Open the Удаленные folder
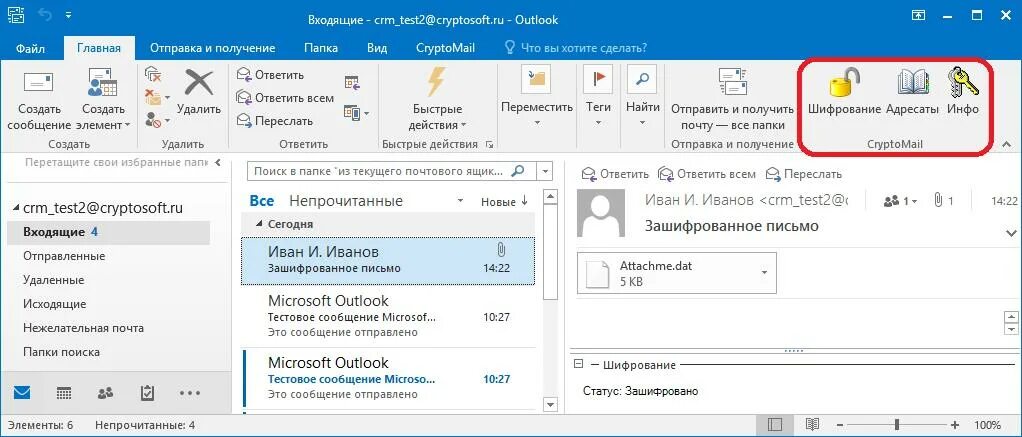Screen dimensions: 1022x437 coord(53,280)
